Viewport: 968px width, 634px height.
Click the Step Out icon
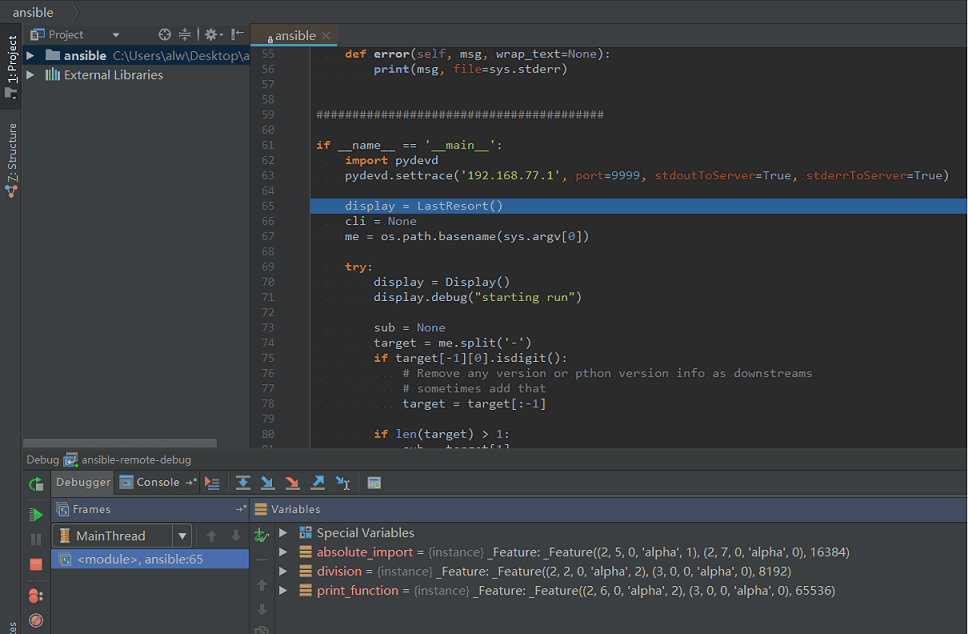(x=318, y=483)
